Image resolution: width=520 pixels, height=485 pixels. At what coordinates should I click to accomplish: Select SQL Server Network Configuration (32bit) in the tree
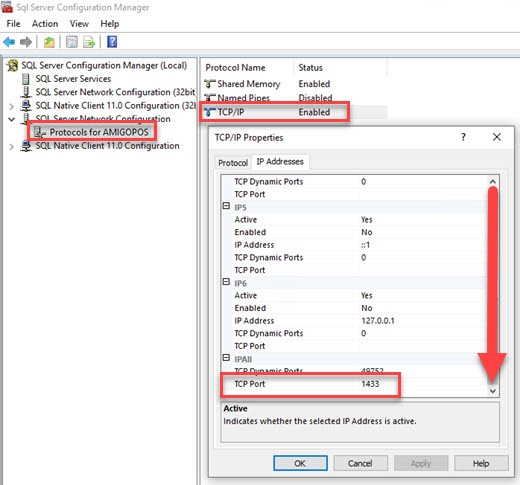tap(115, 92)
